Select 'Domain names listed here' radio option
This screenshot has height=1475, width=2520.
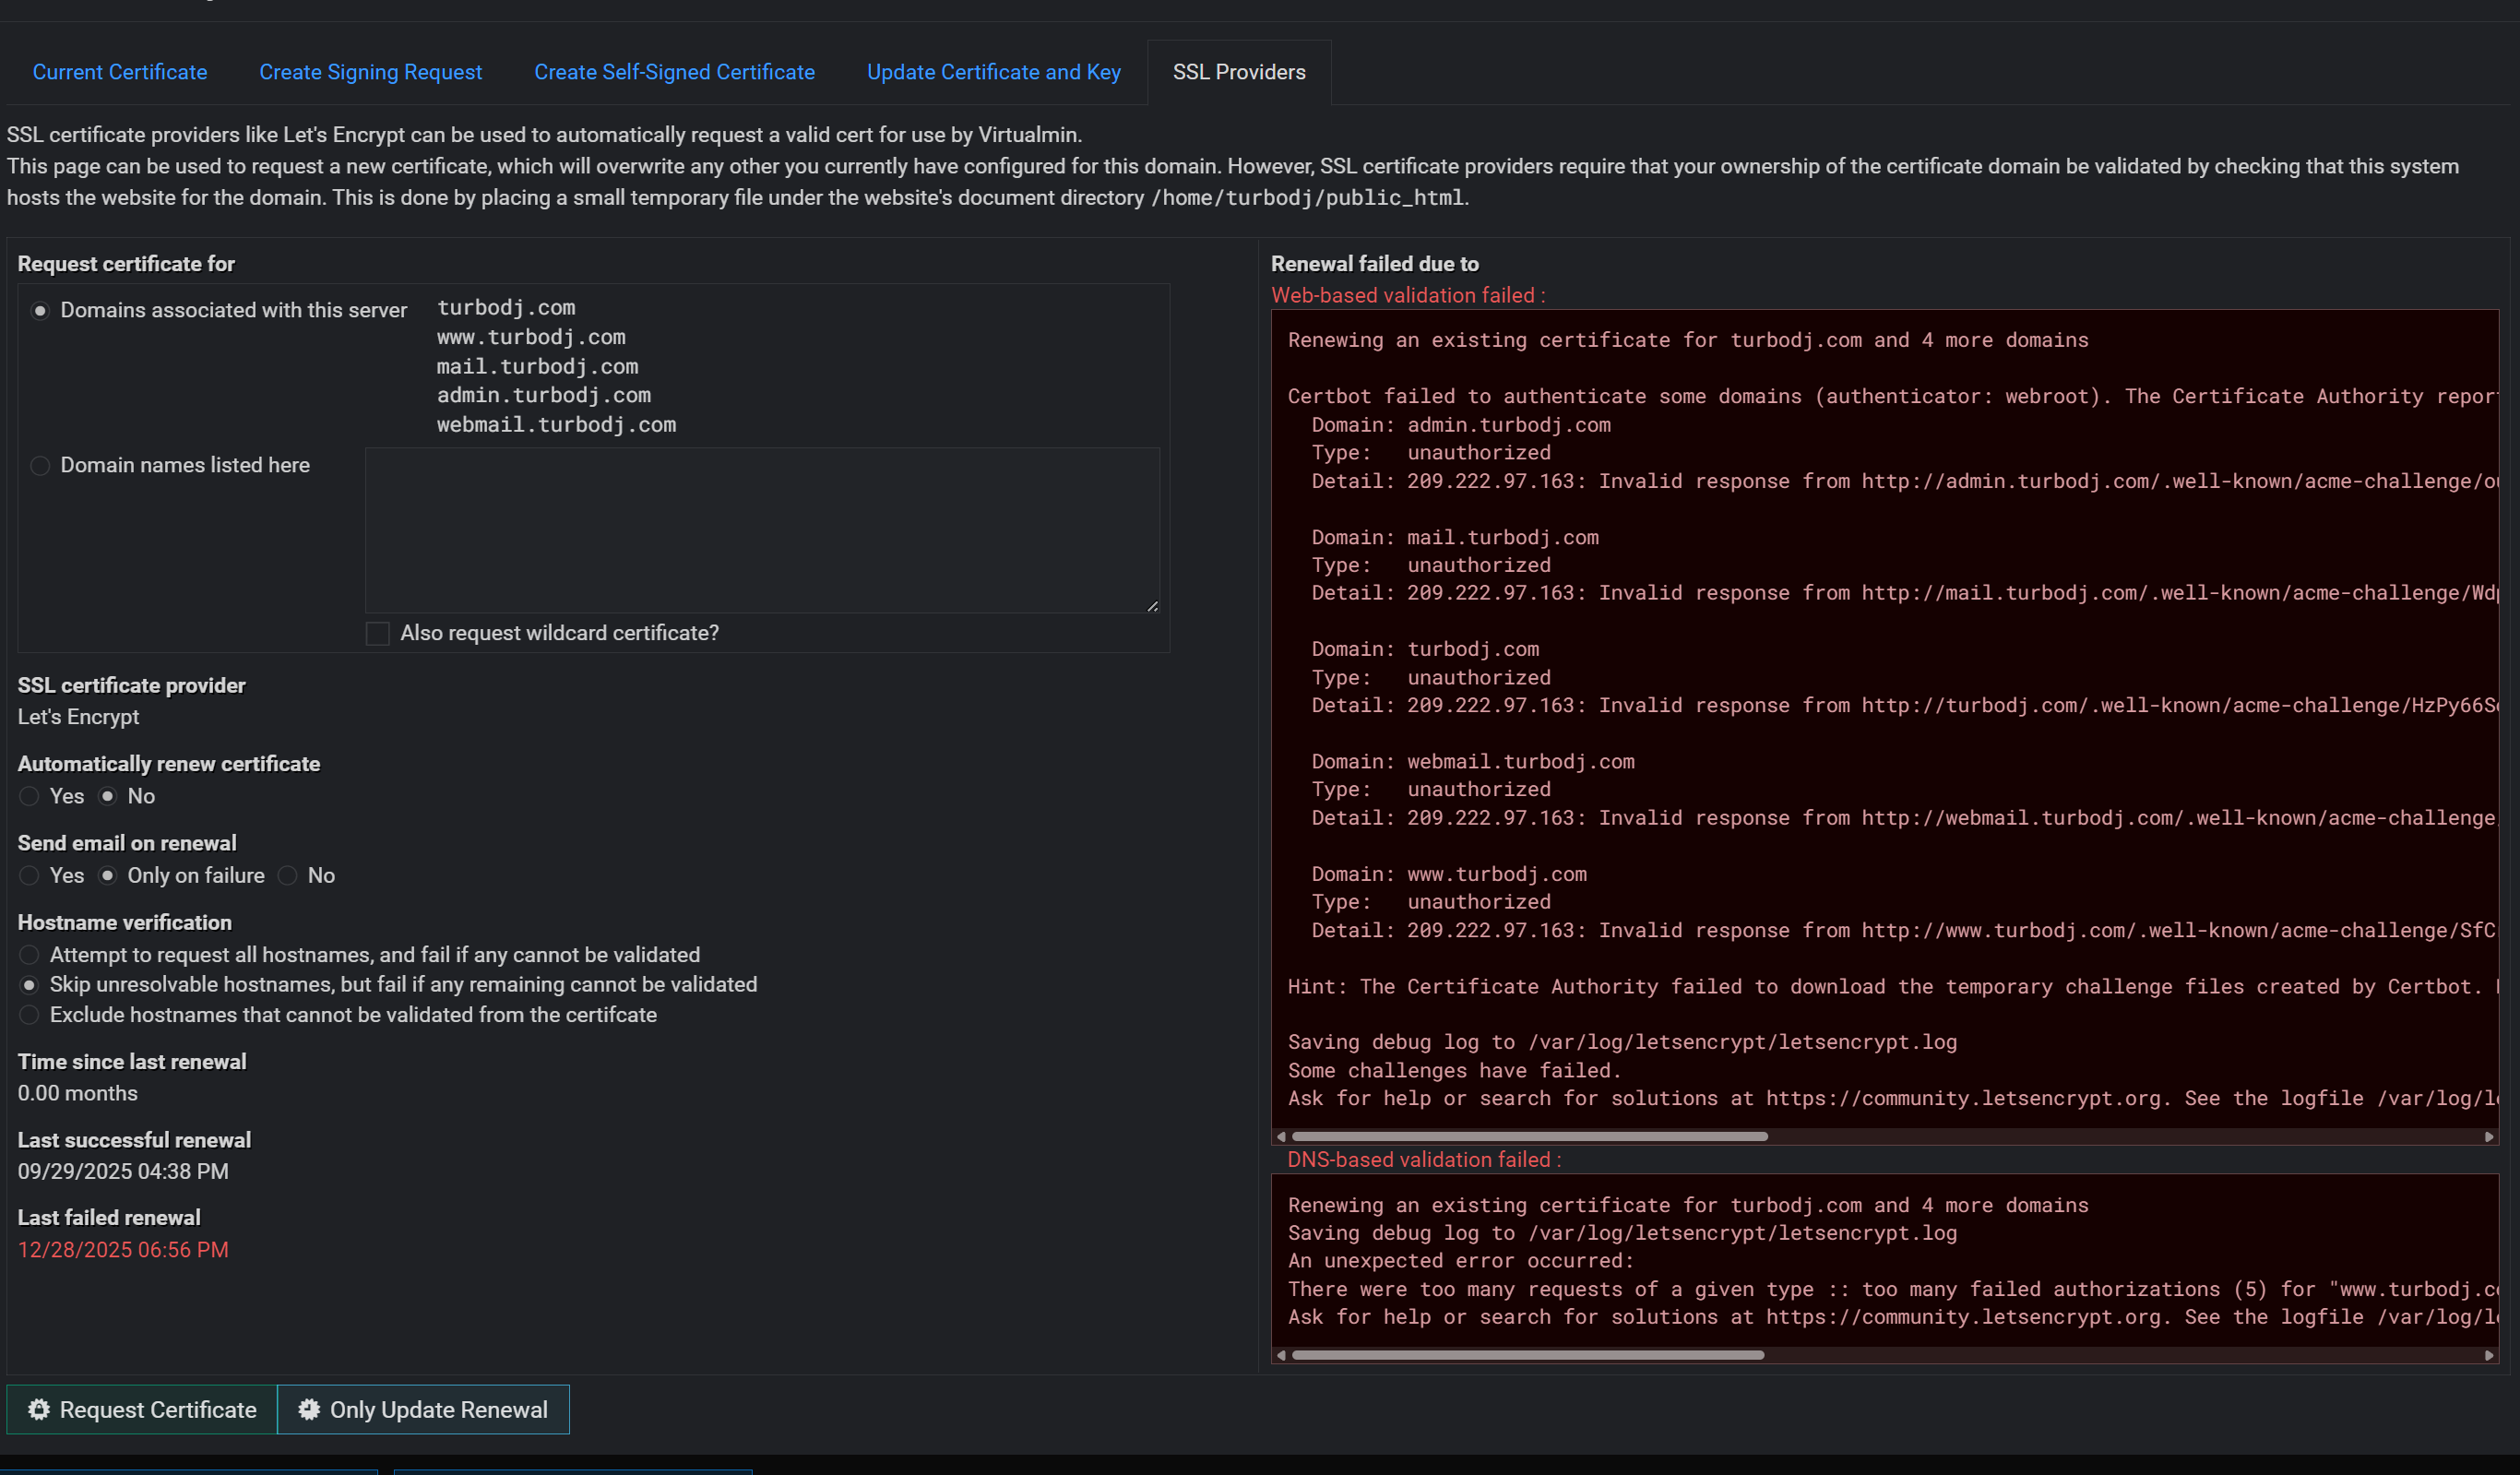tap(40, 466)
